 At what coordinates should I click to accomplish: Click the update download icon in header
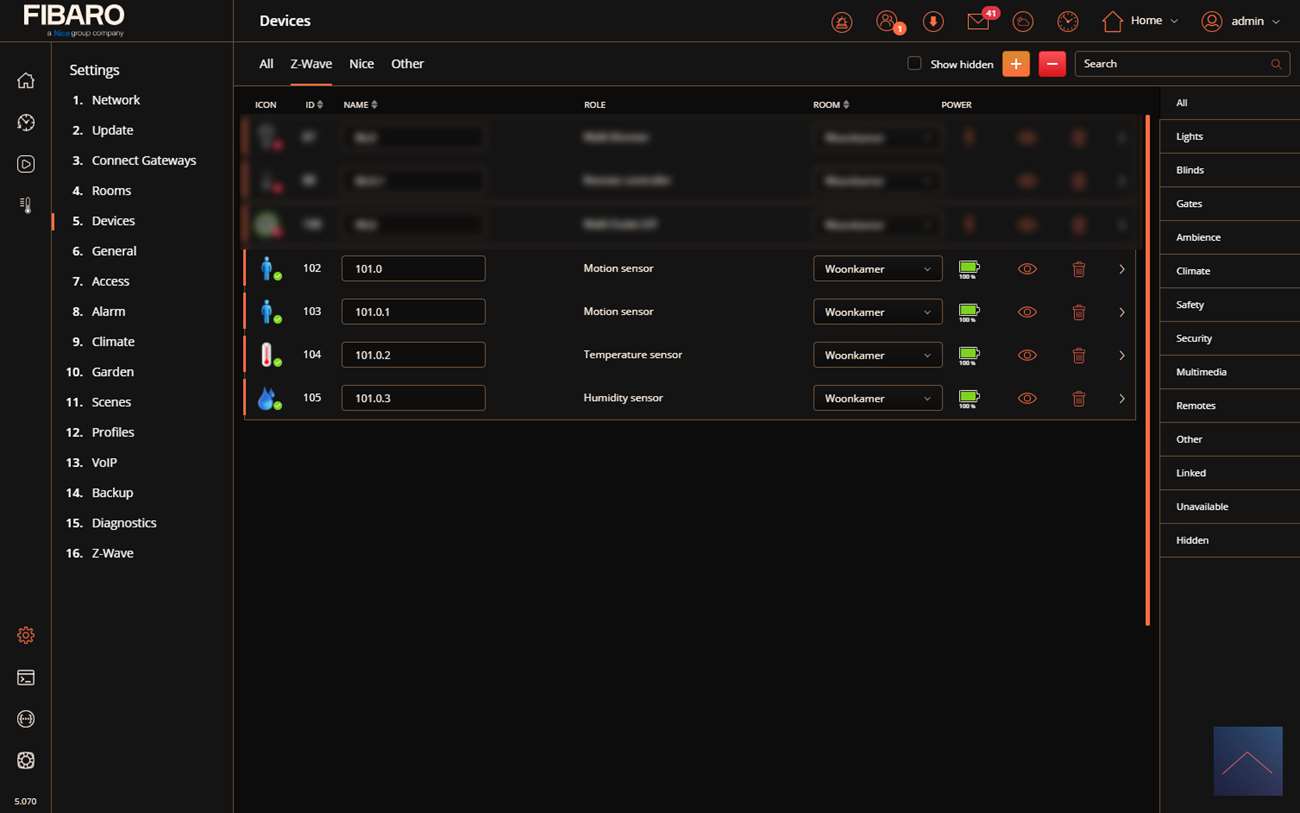pos(932,21)
